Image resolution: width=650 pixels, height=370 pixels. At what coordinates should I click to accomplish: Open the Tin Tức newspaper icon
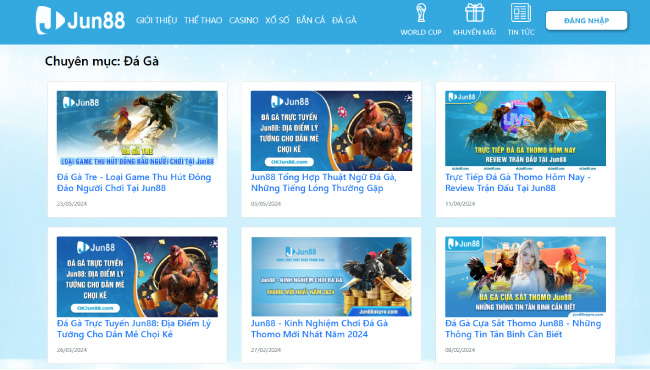(521, 13)
